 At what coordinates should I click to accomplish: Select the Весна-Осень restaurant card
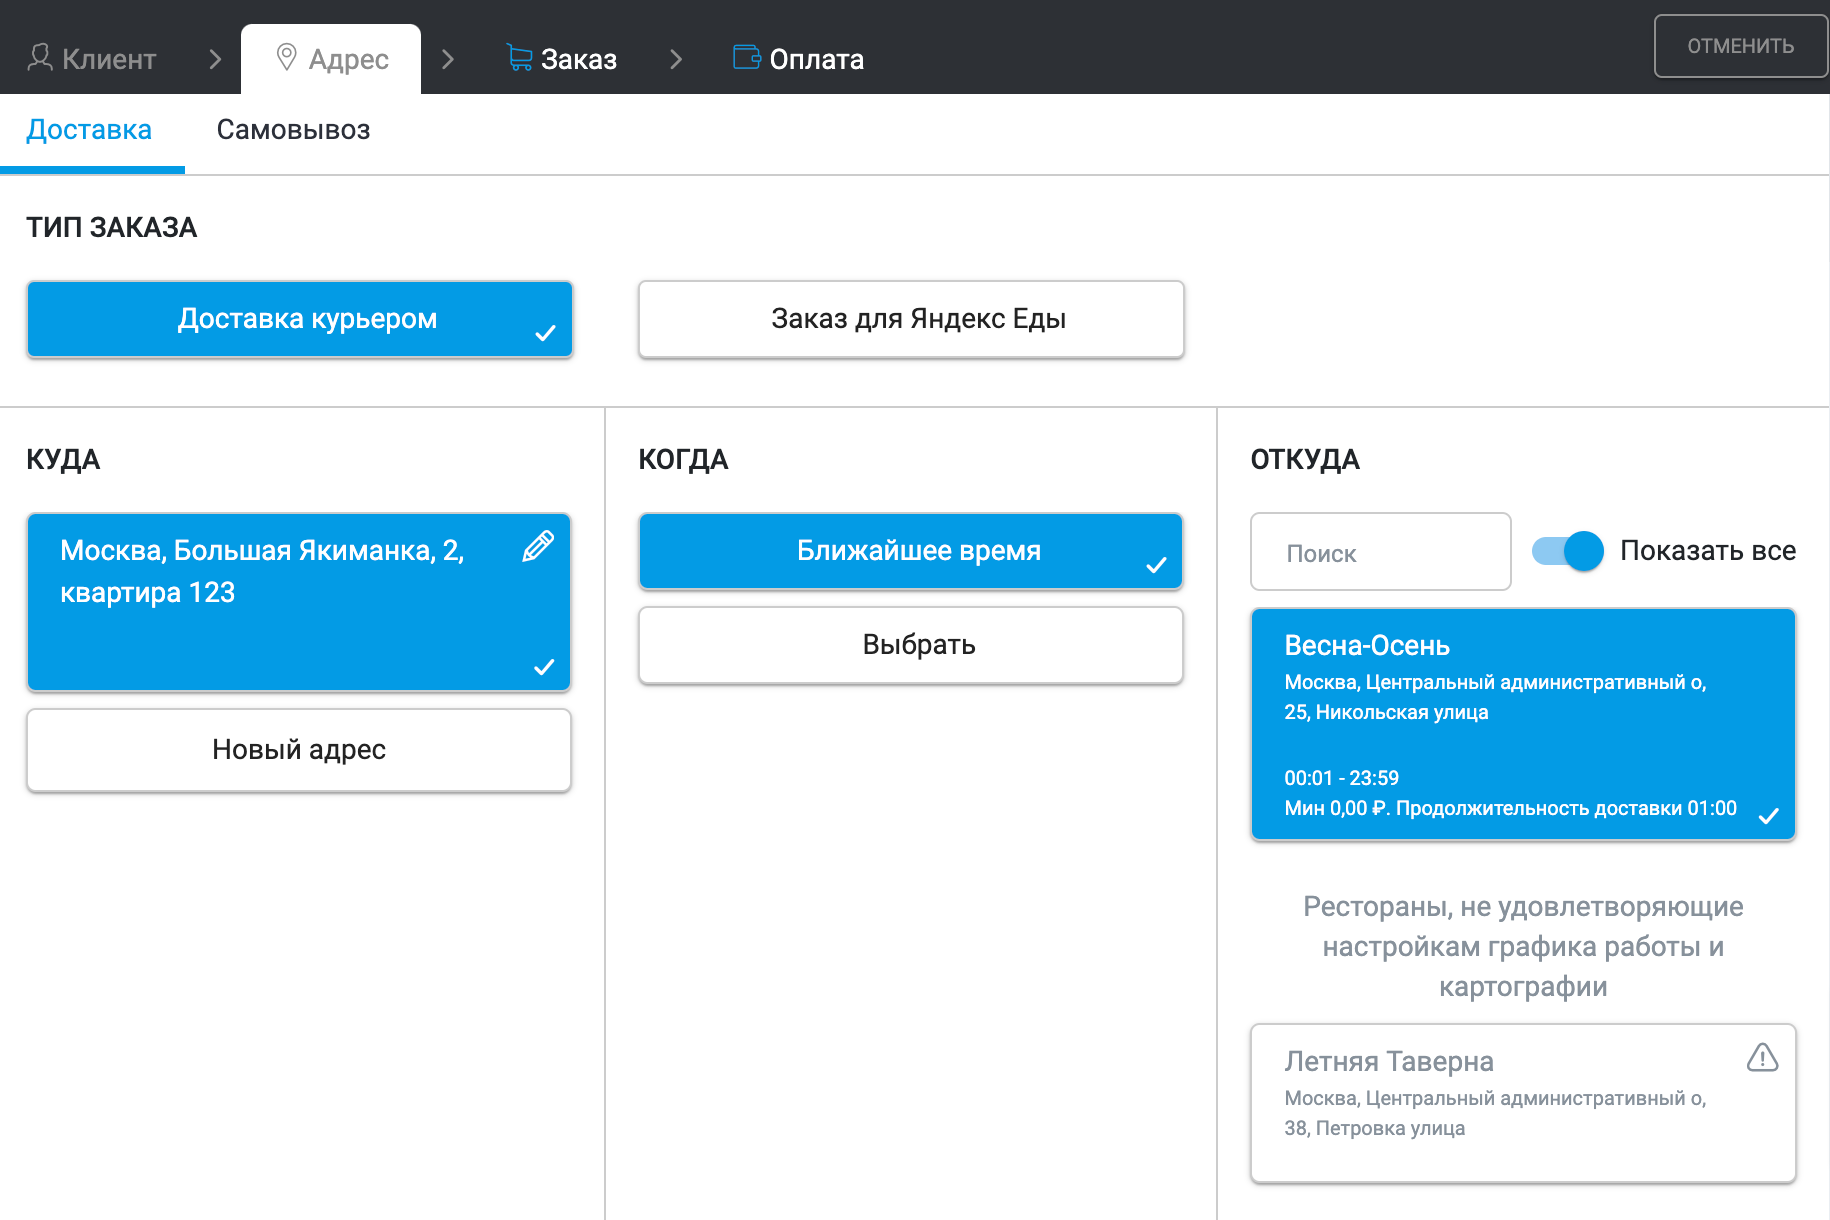(1523, 724)
